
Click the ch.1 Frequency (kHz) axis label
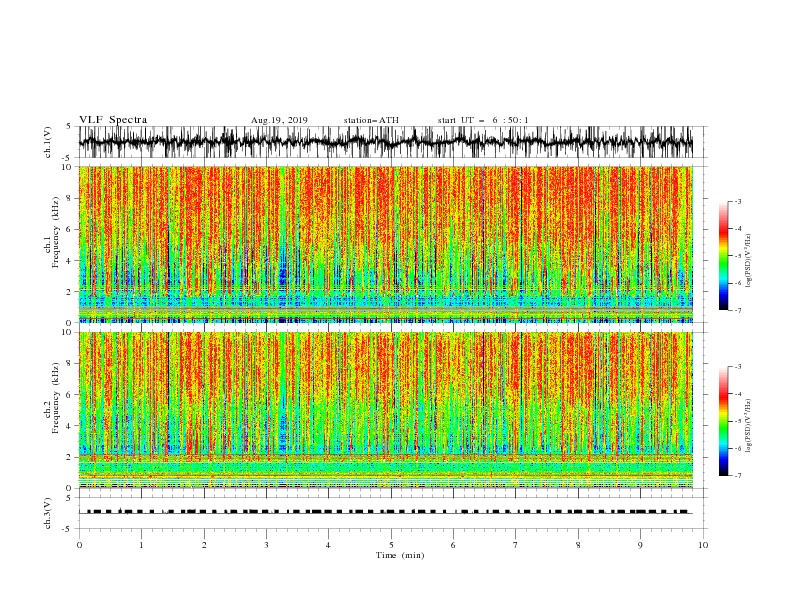(x=53, y=231)
